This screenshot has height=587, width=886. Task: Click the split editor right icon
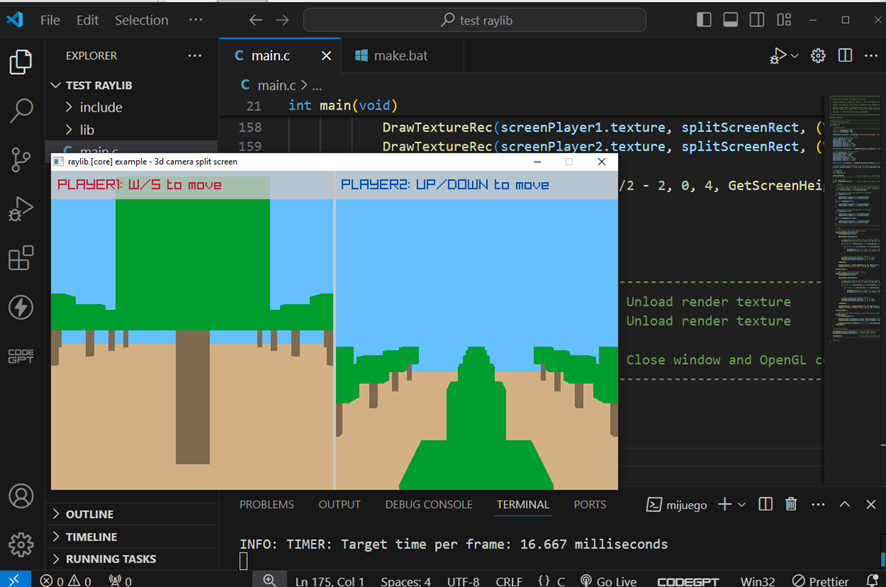tap(845, 56)
